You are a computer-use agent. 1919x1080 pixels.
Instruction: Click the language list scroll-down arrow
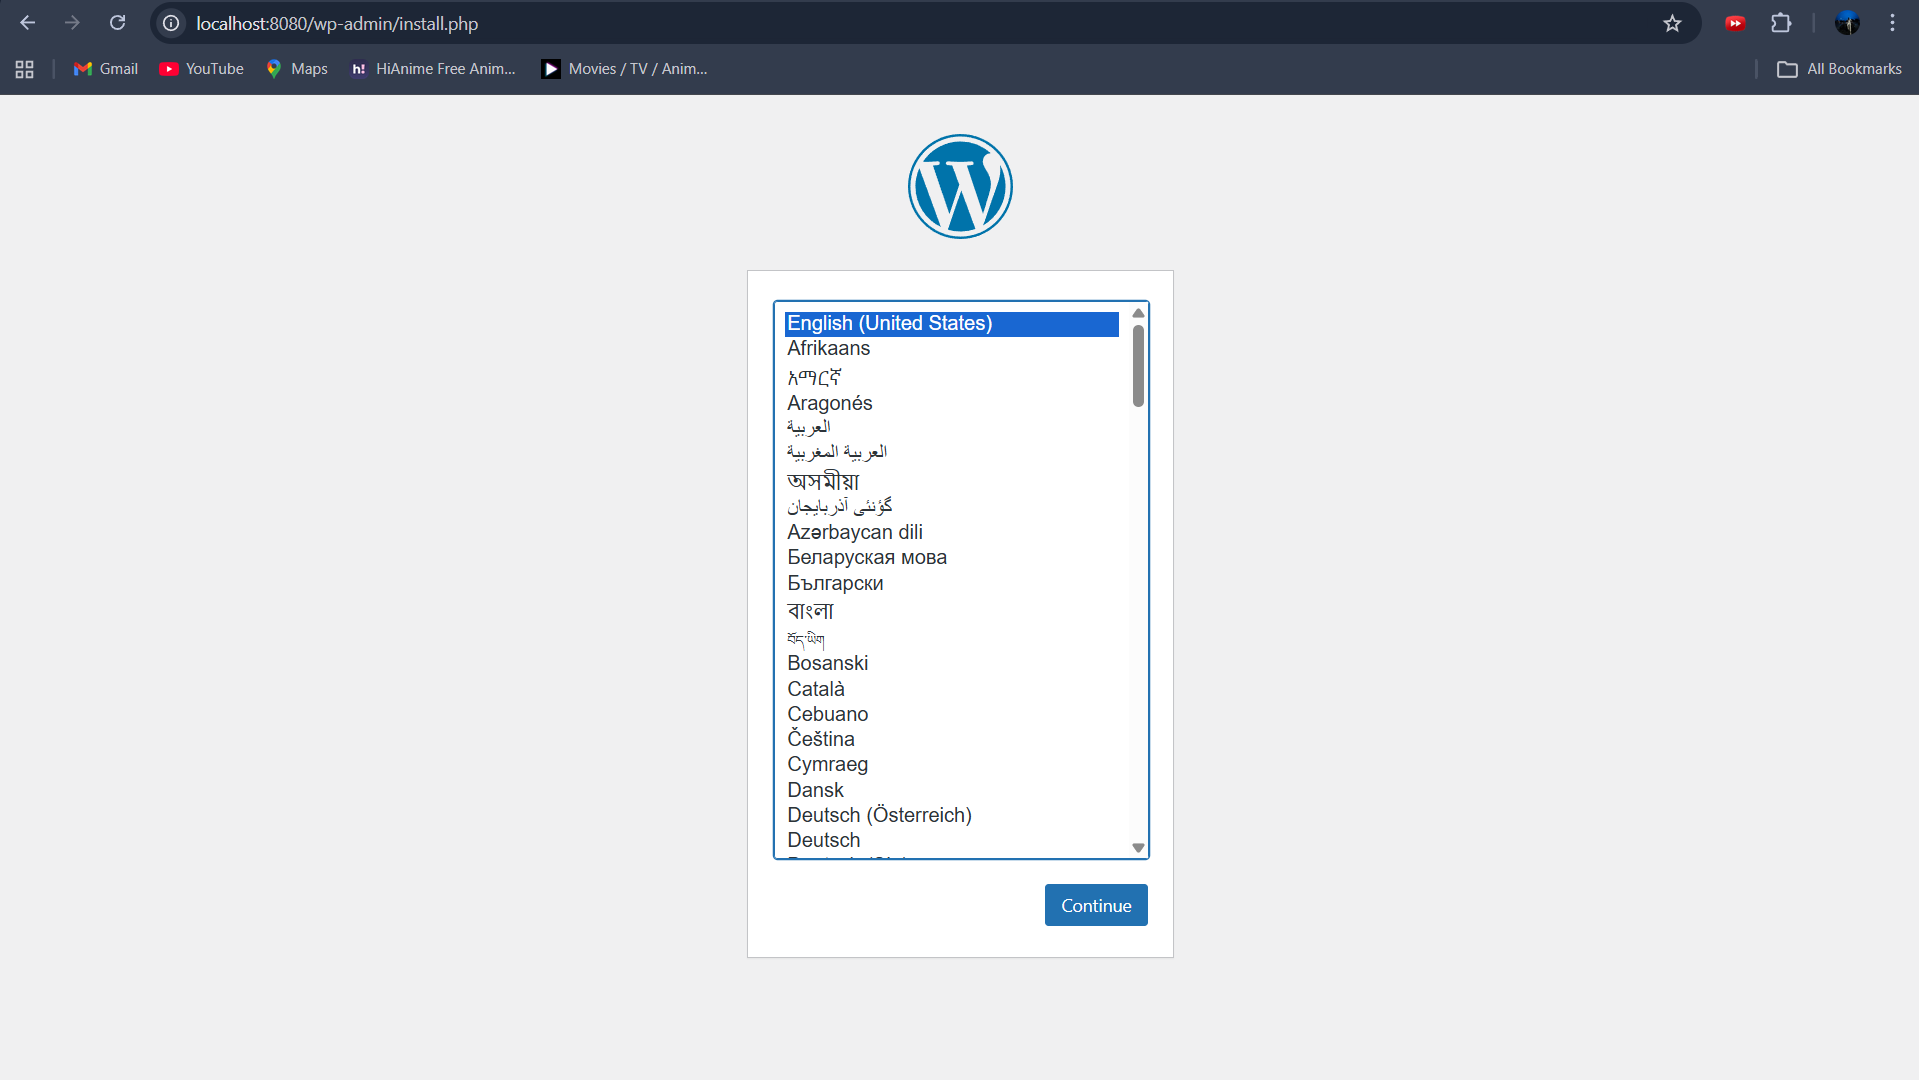[x=1138, y=848]
